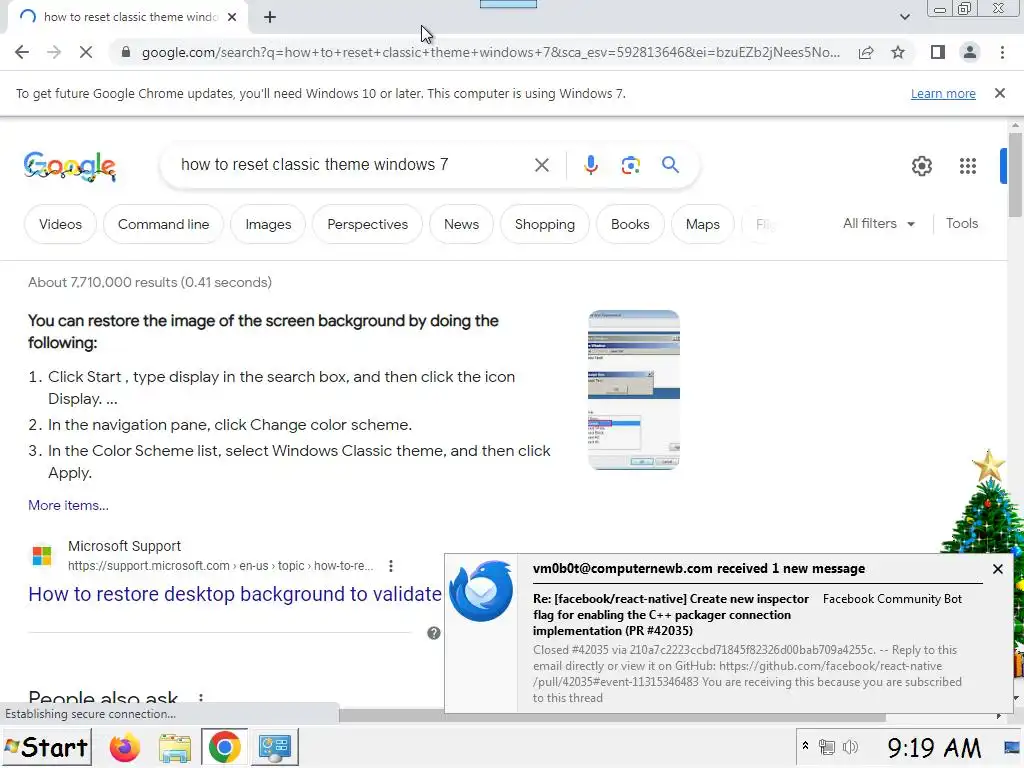Filter results by Command line
The height and width of the screenshot is (768, 1024).
tap(163, 224)
